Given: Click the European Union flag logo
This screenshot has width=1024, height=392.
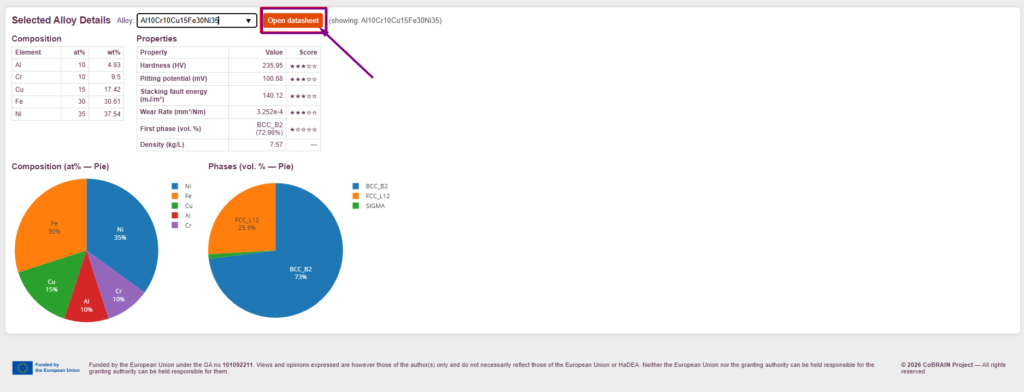Looking at the screenshot, I should 22,368.
